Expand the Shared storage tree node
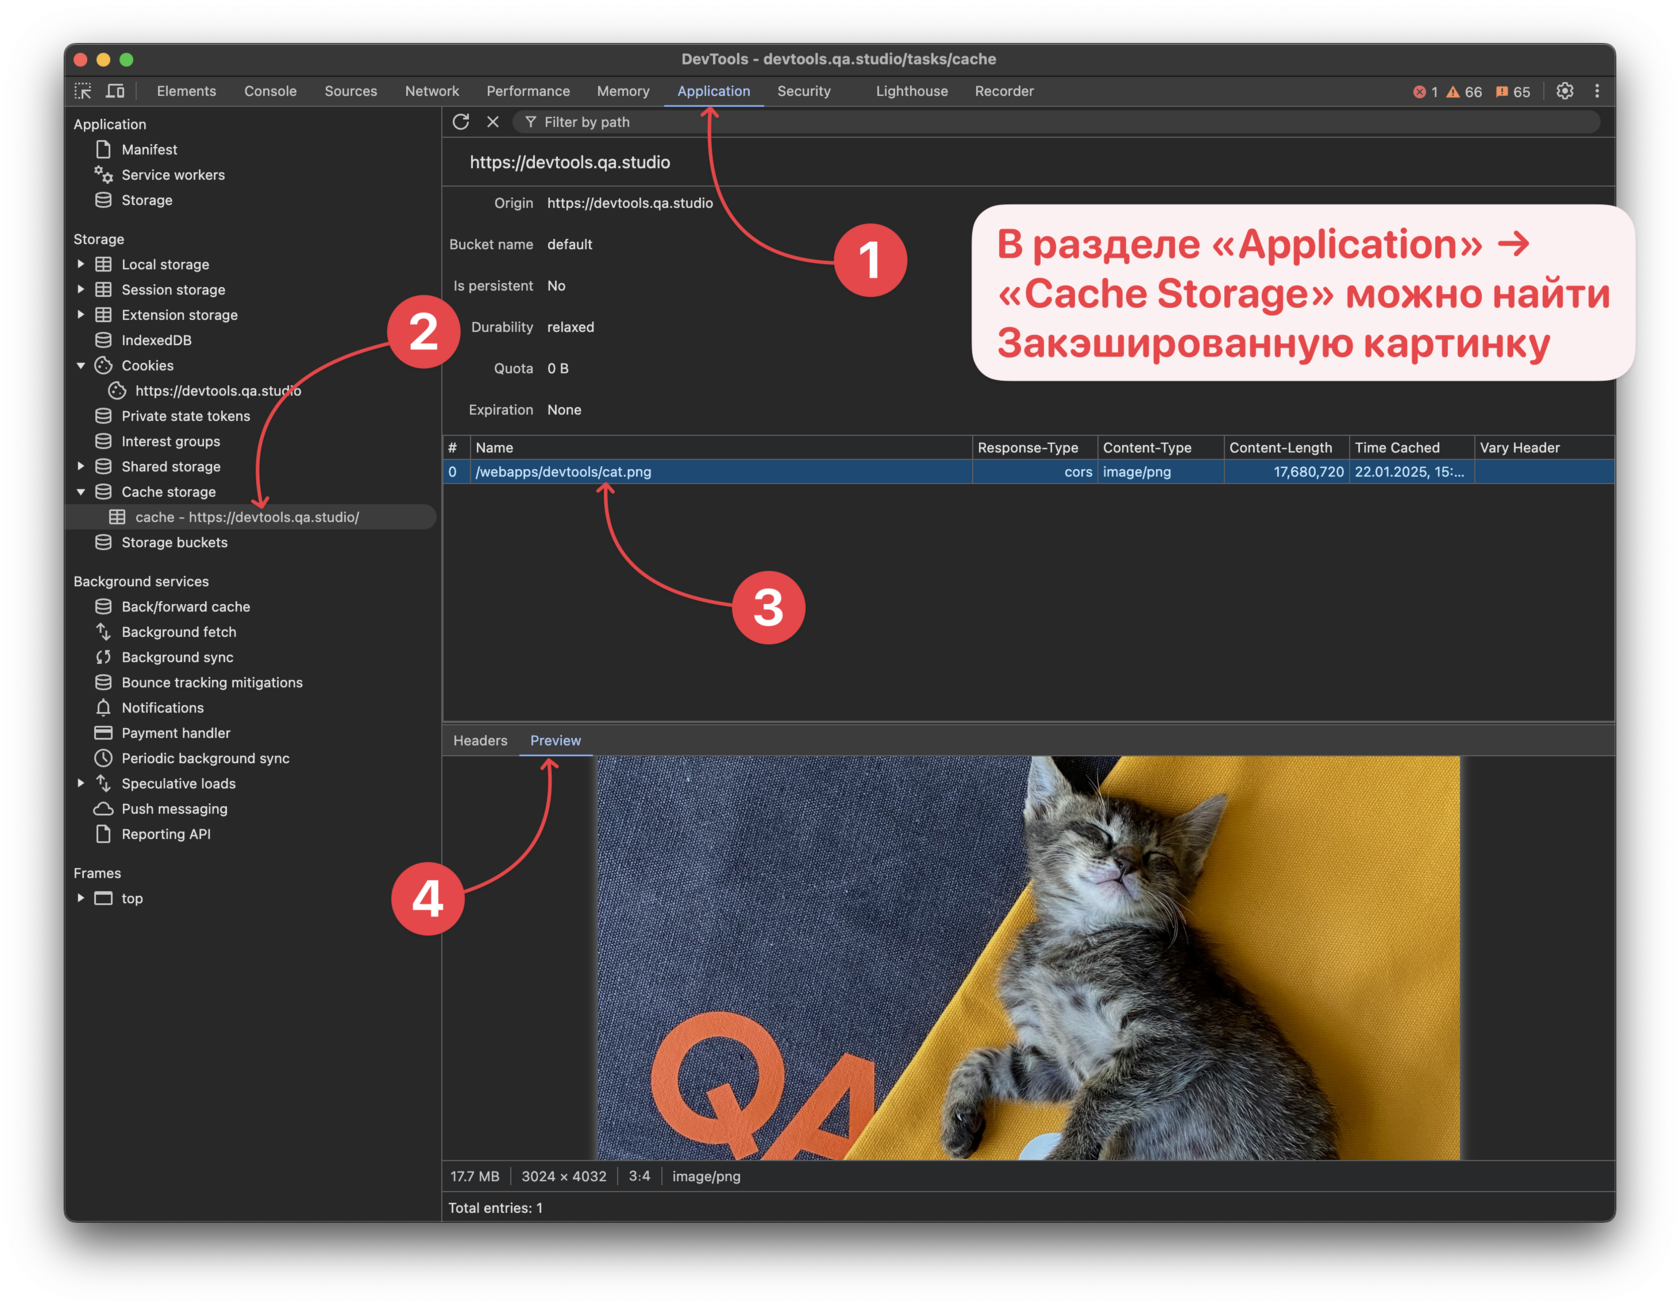 tap(81, 466)
